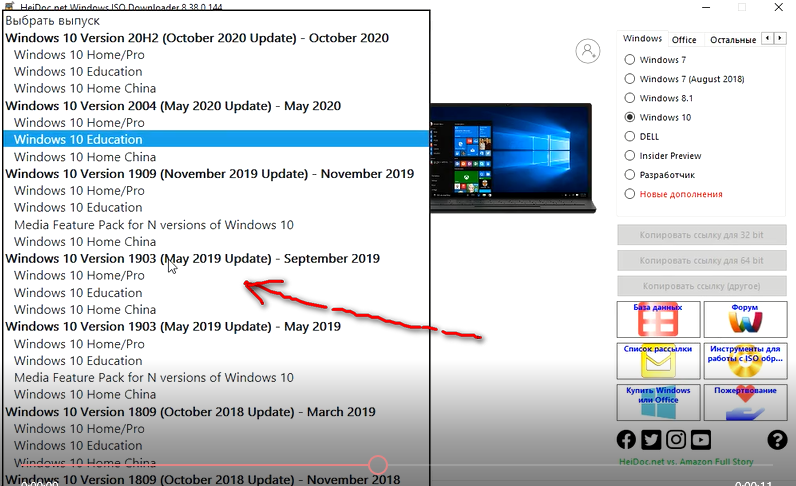Choose Media Feature Pack under 1903 May 2019
Viewport: 796px width, 486px height.
216,378
